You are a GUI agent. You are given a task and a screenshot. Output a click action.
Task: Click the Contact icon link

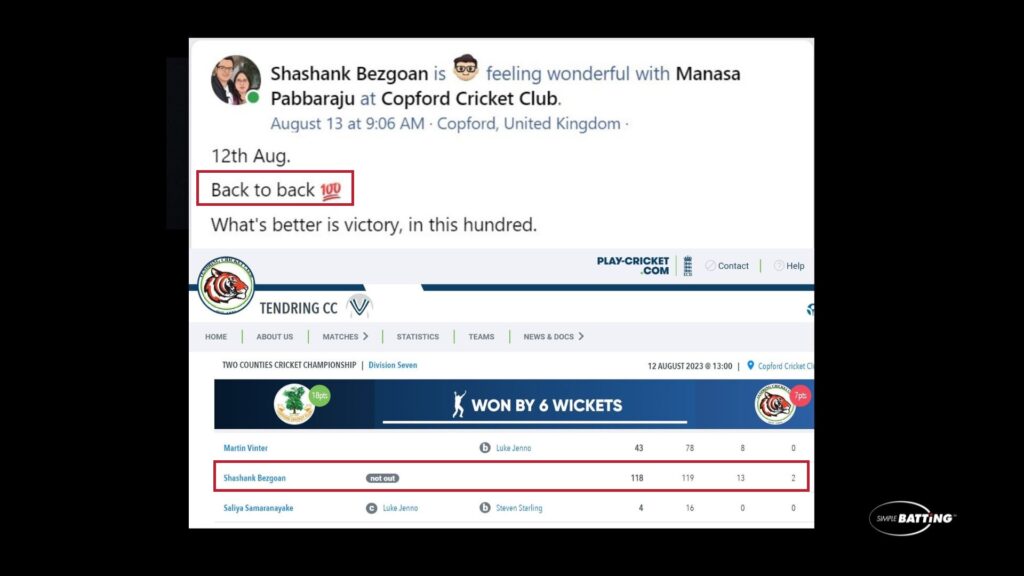711,266
